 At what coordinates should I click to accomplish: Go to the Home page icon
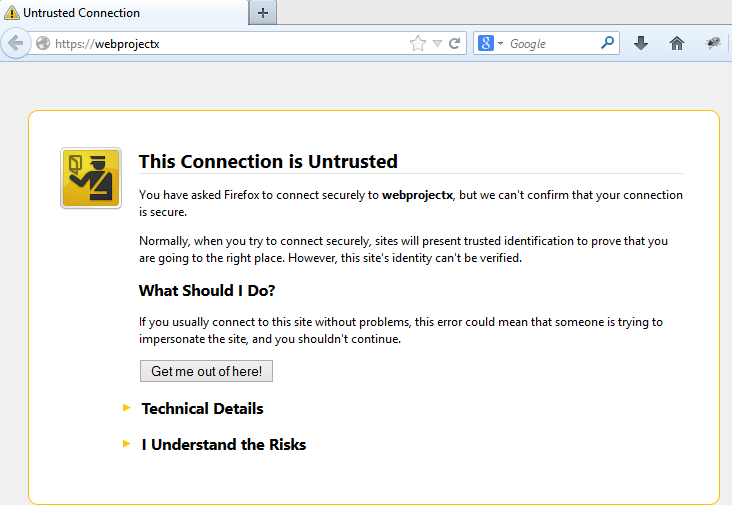677,43
